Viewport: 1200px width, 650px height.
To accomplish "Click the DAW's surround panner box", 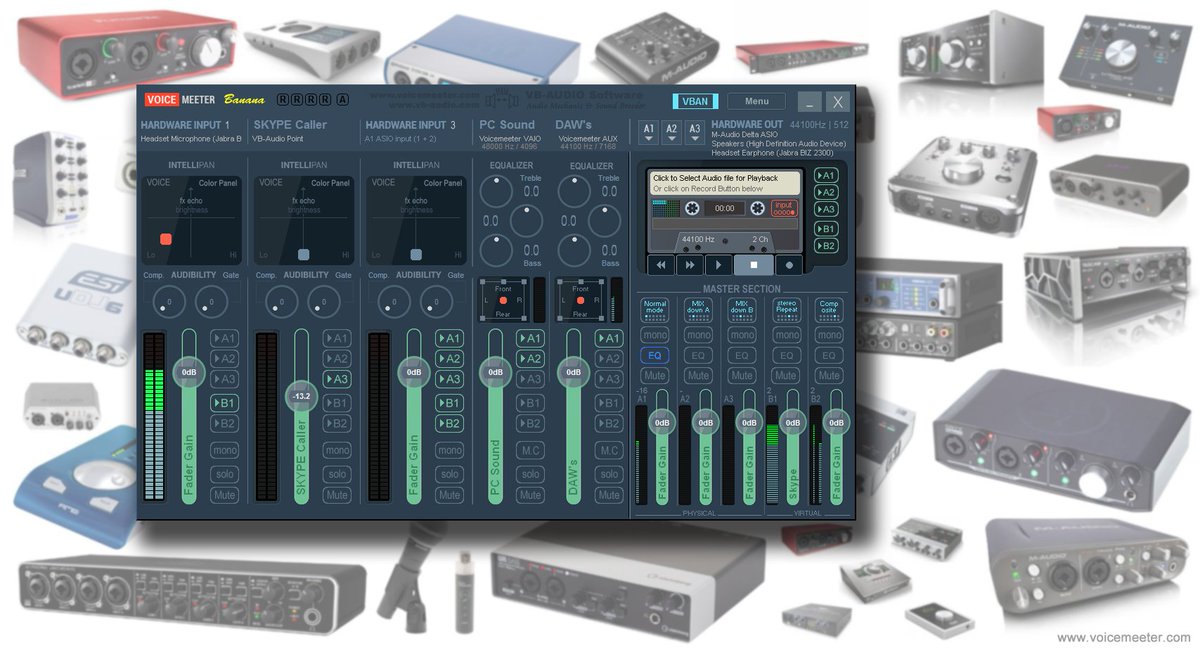I will pos(581,300).
